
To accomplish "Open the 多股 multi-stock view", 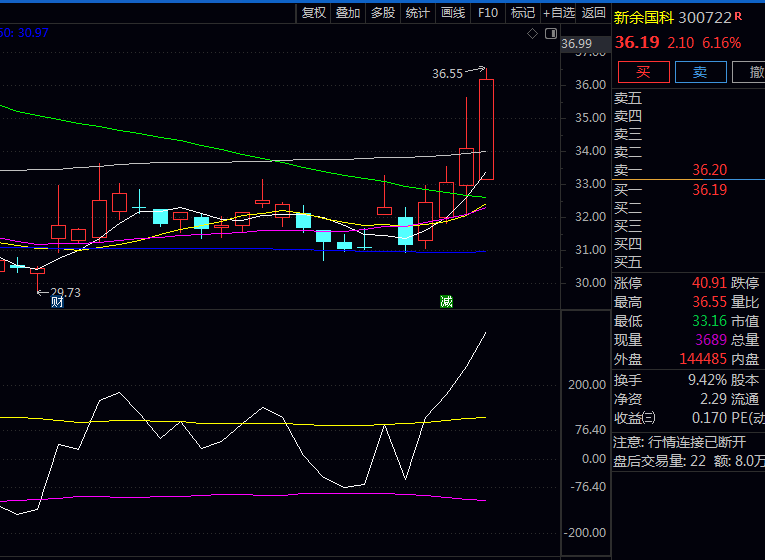I will (x=383, y=13).
